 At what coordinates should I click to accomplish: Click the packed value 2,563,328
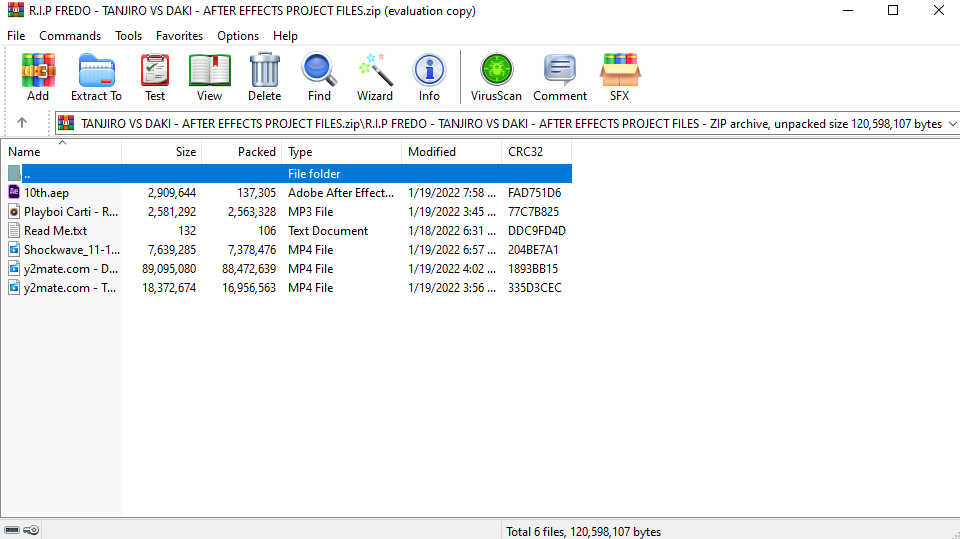pos(252,211)
